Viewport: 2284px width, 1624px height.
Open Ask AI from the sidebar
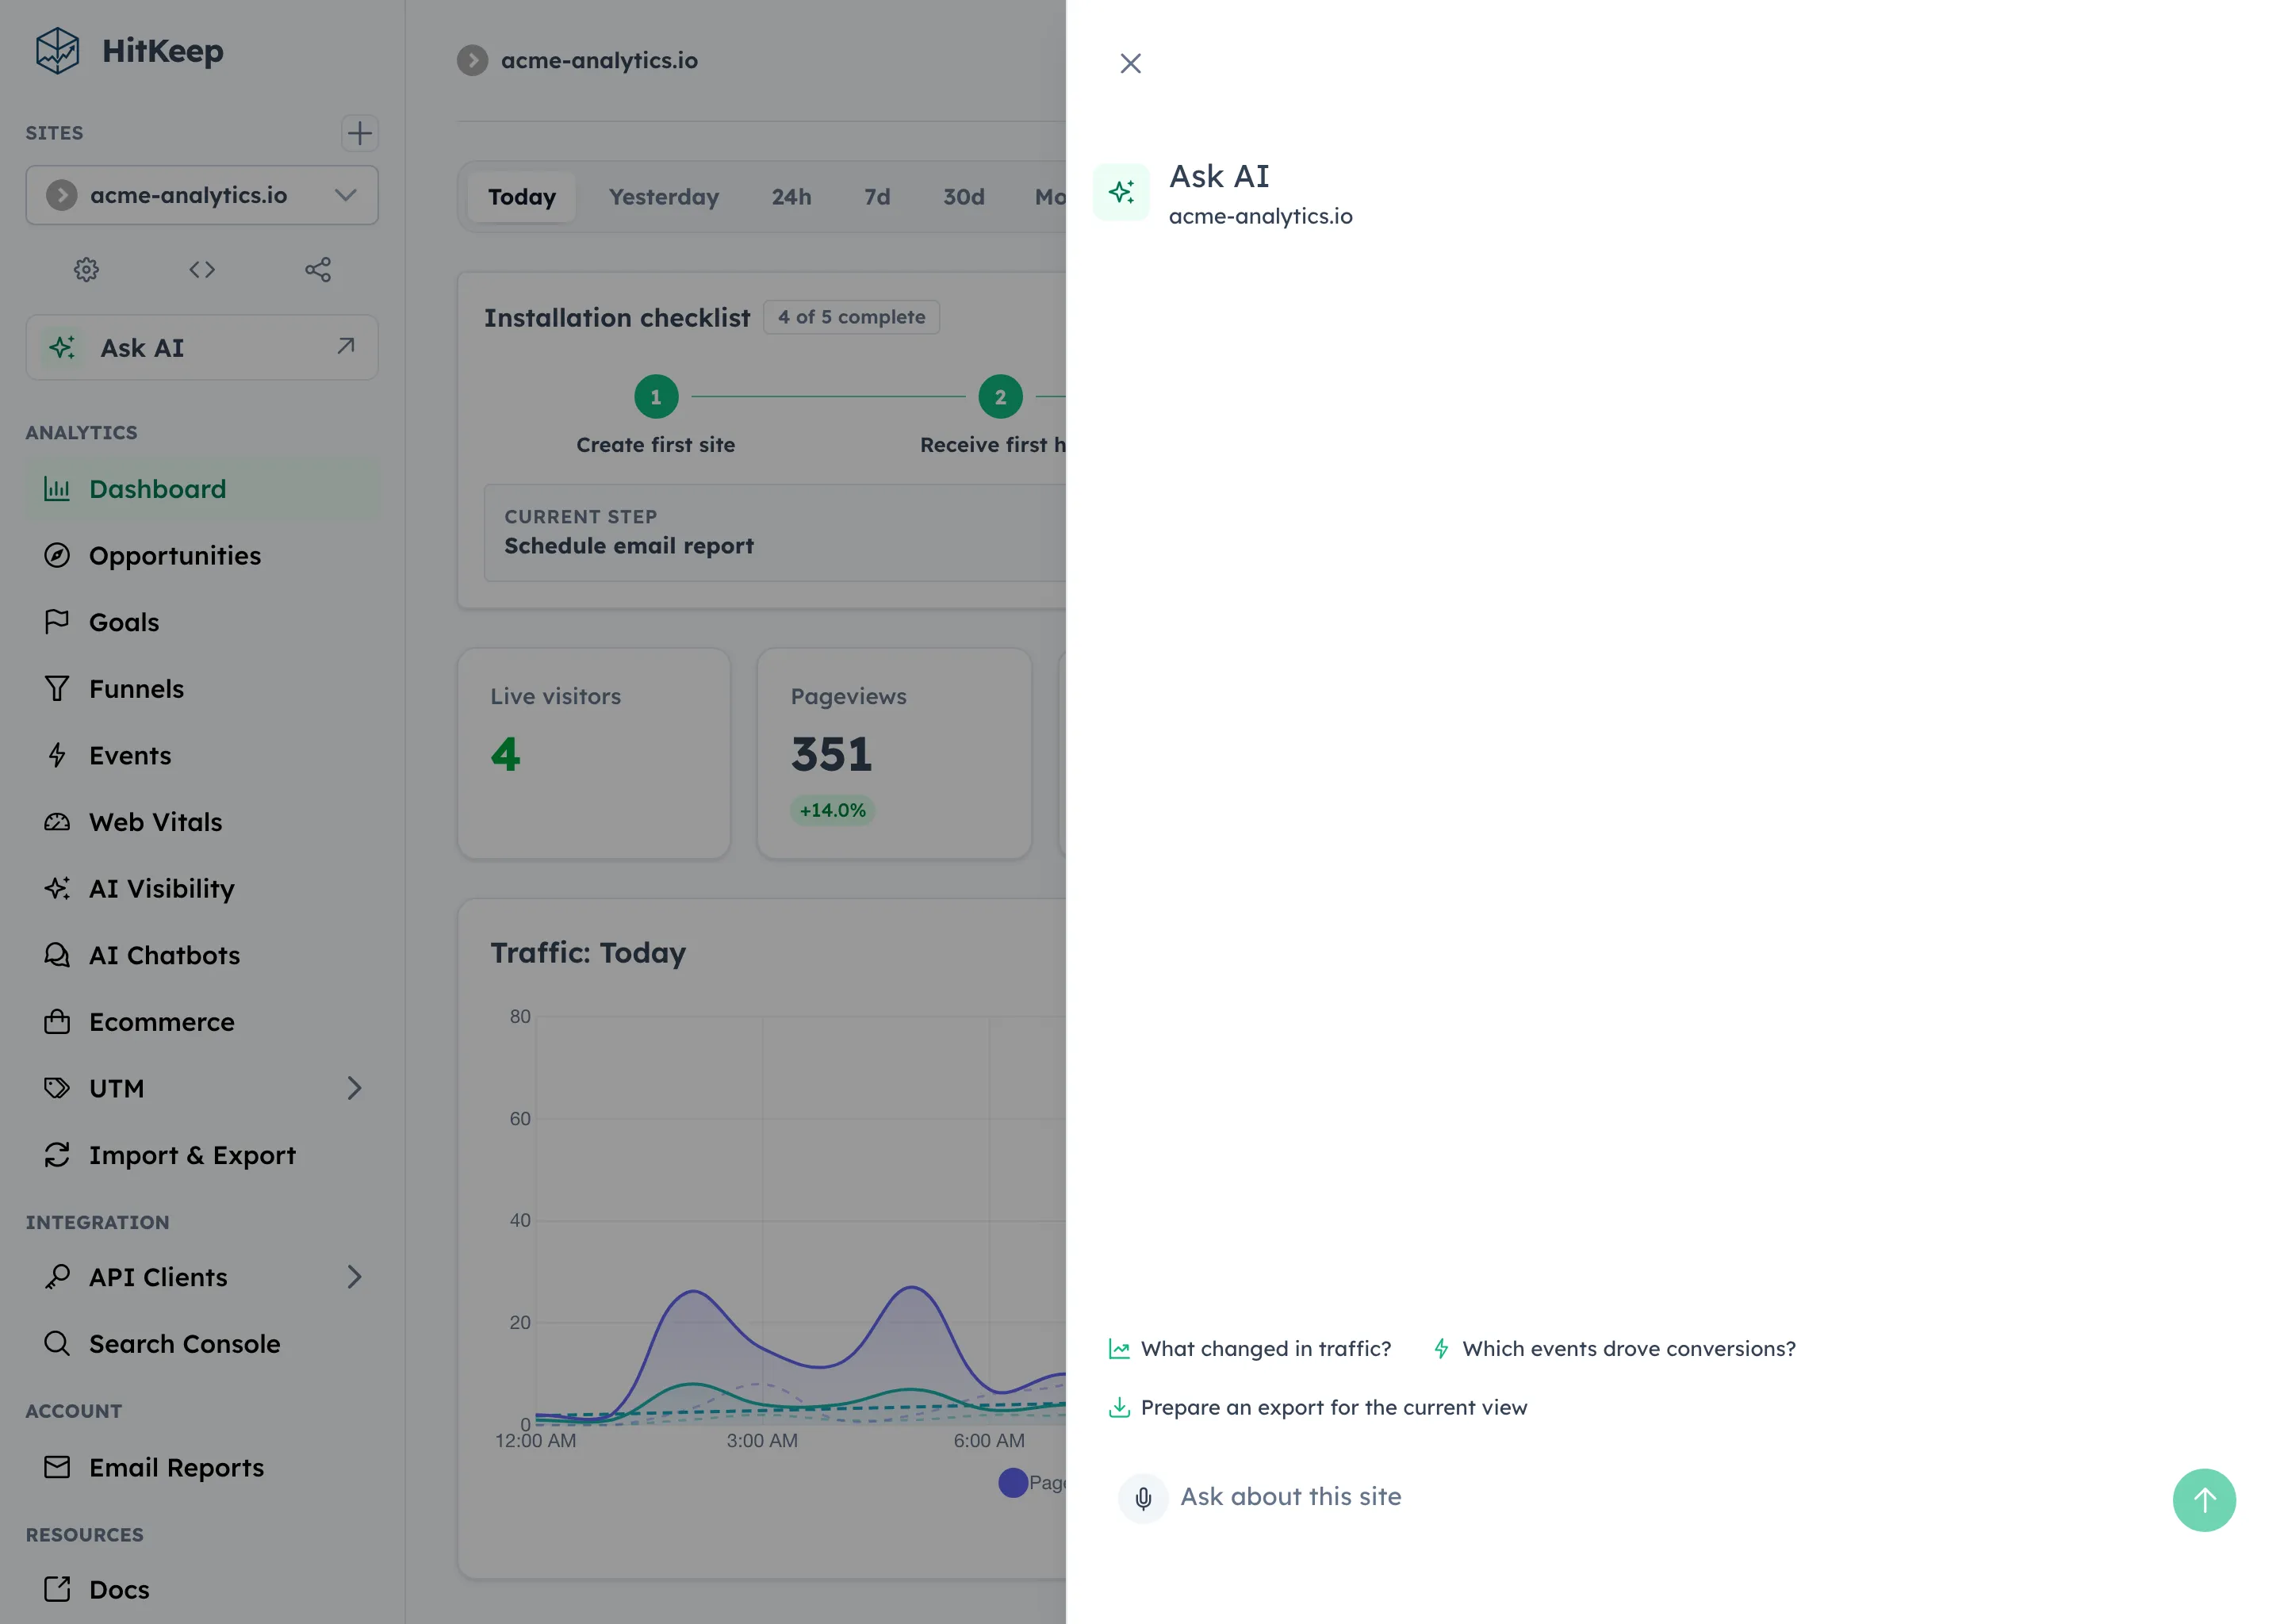click(202, 347)
